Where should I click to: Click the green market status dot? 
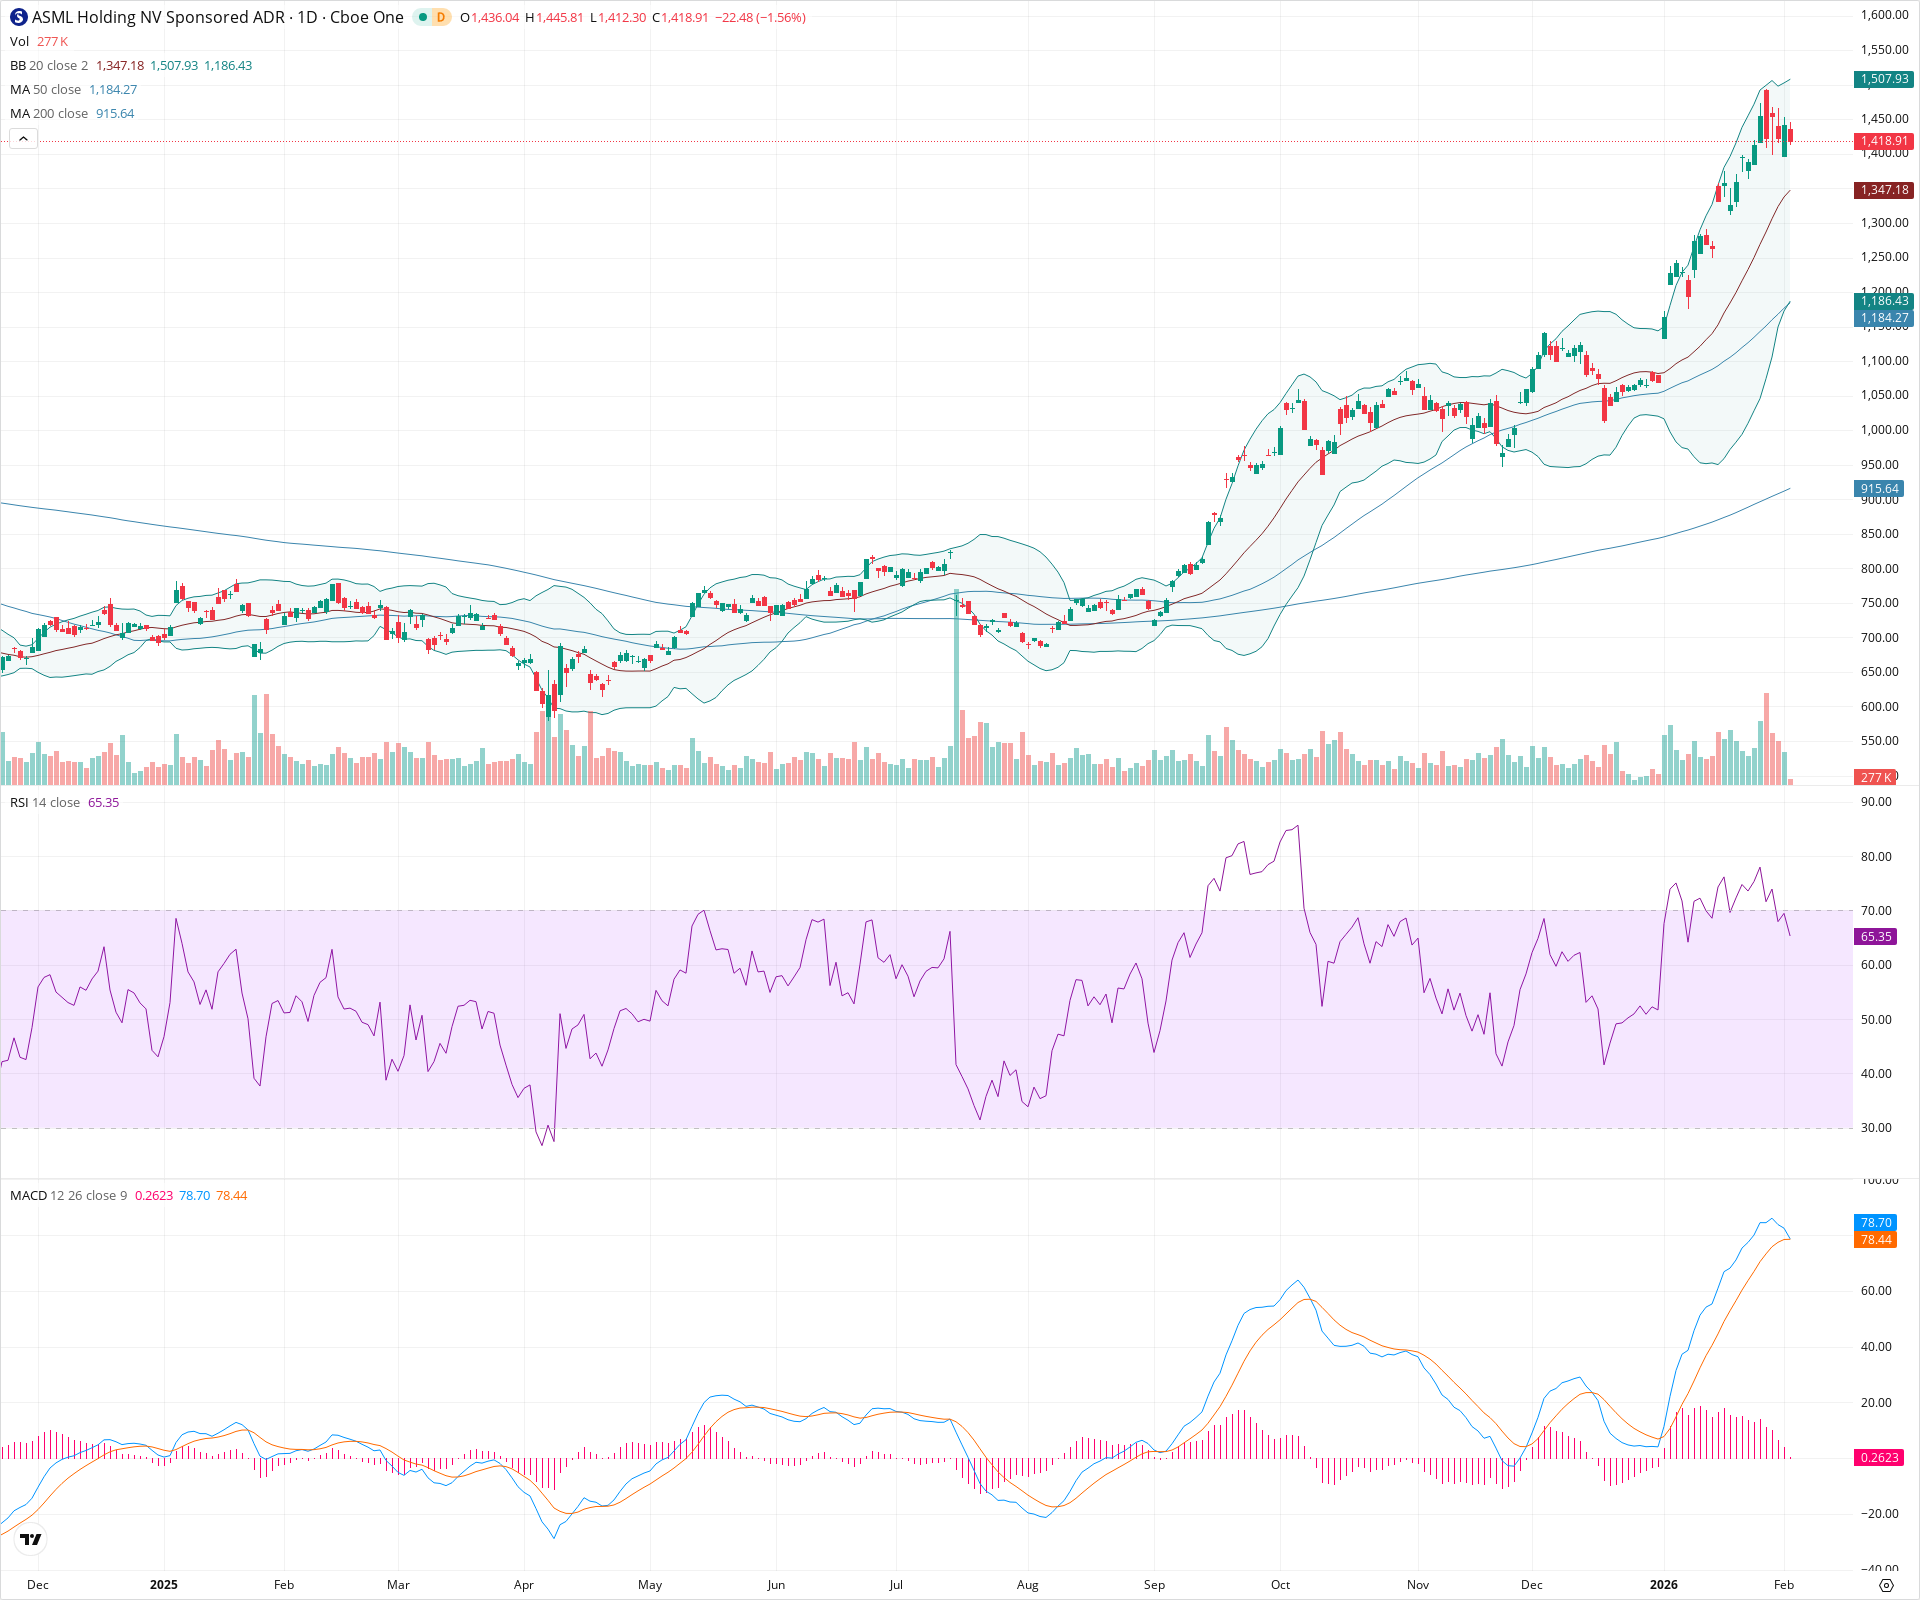click(421, 17)
